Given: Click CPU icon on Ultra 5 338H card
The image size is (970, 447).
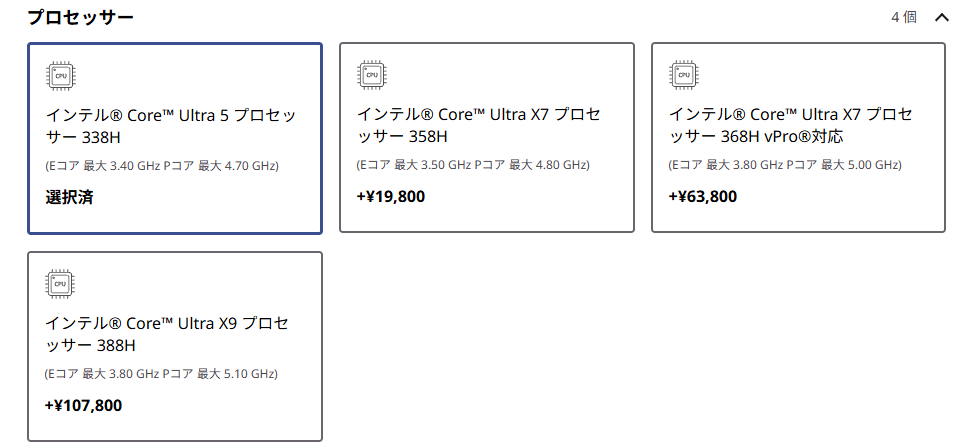Looking at the screenshot, I should pyautogui.click(x=61, y=75).
